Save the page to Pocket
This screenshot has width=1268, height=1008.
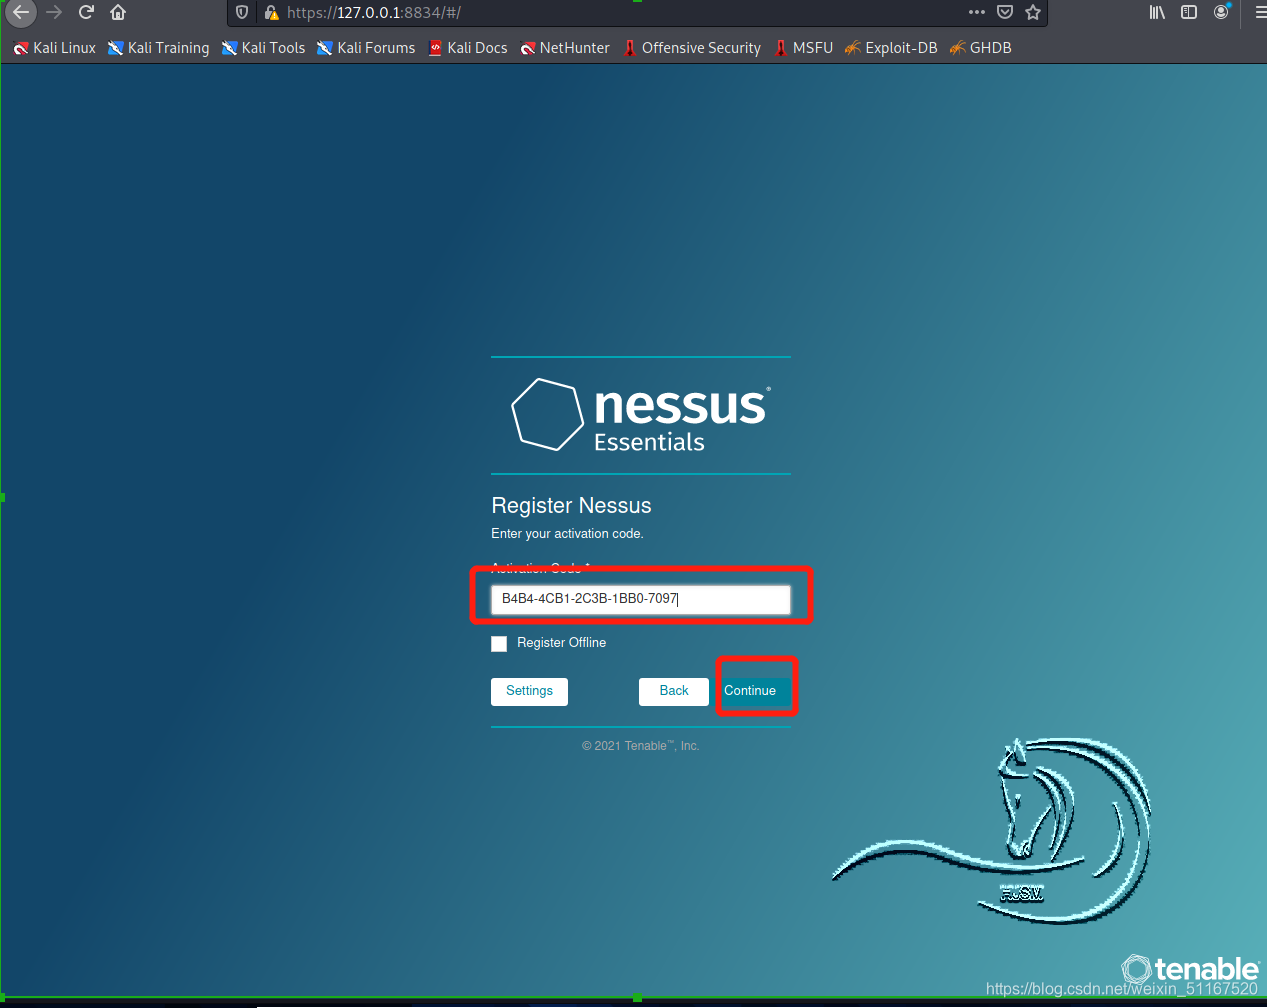1005,13
